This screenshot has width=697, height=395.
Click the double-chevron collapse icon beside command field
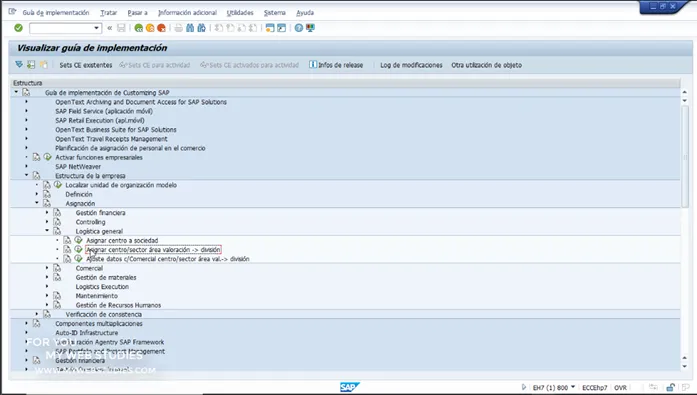109,28
